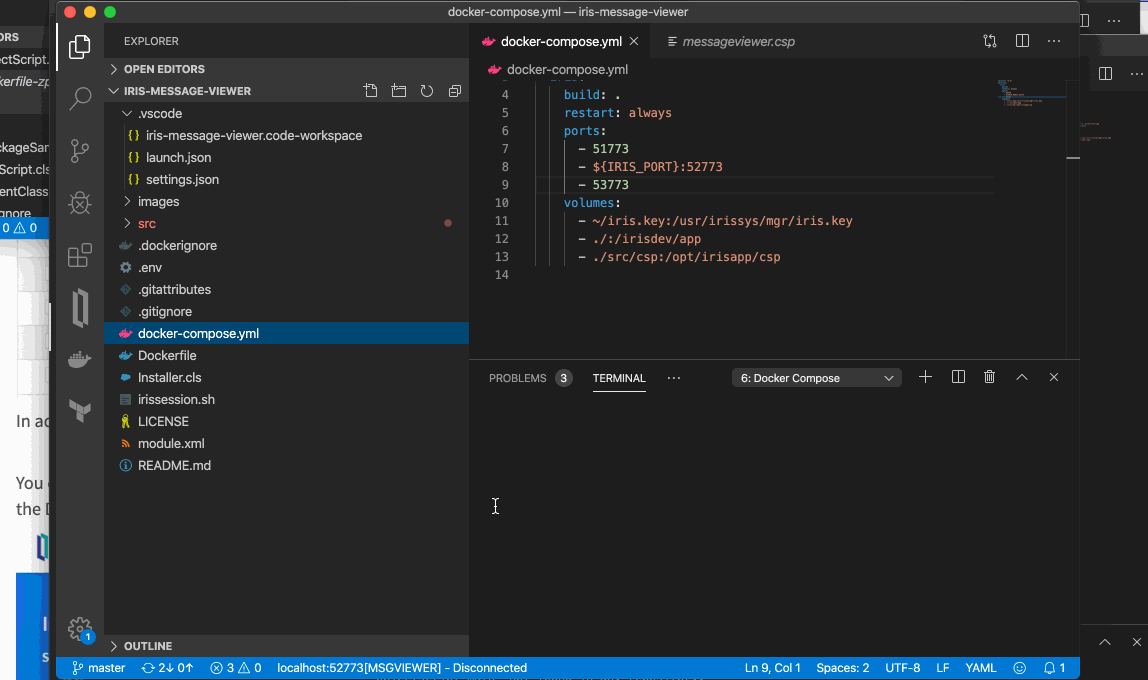Open the terminal selector 6: Docker Compose dropdown
Screen dimensions: 1148x680
816,378
